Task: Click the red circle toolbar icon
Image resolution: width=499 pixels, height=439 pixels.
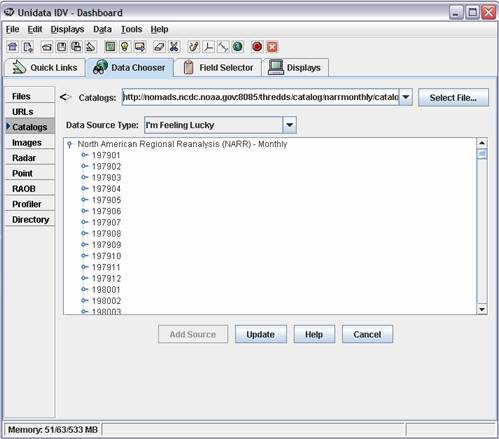Action: (x=257, y=47)
